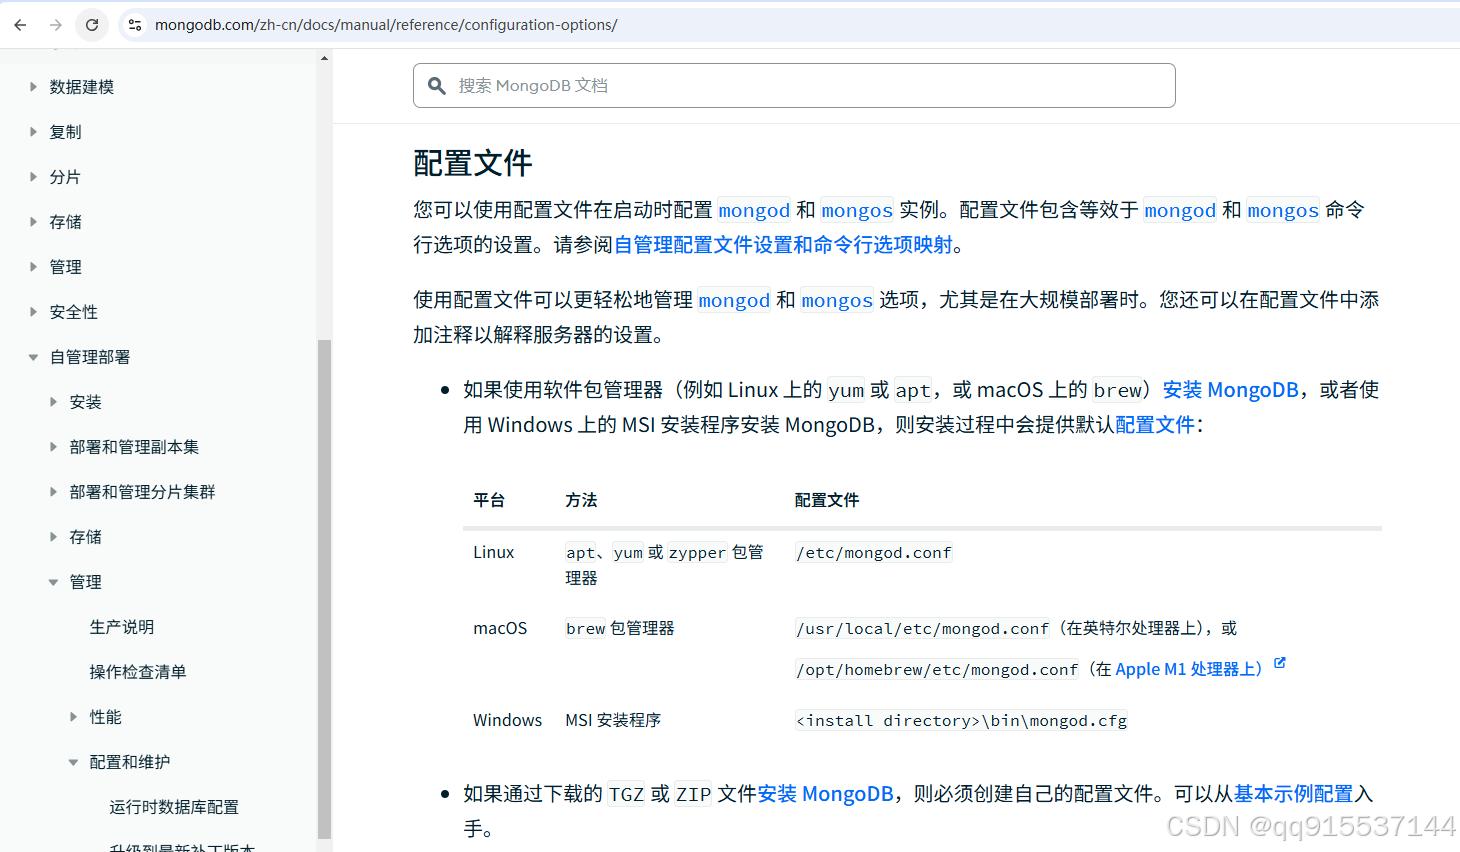
Task: Click the macOS cell in the table
Action: pyautogui.click(x=500, y=628)
